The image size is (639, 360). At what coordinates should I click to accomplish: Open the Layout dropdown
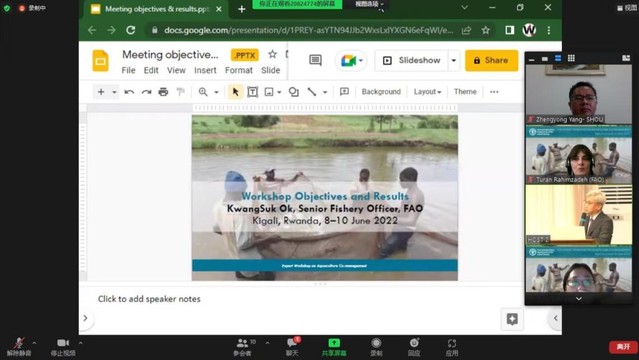coord(427,92)
